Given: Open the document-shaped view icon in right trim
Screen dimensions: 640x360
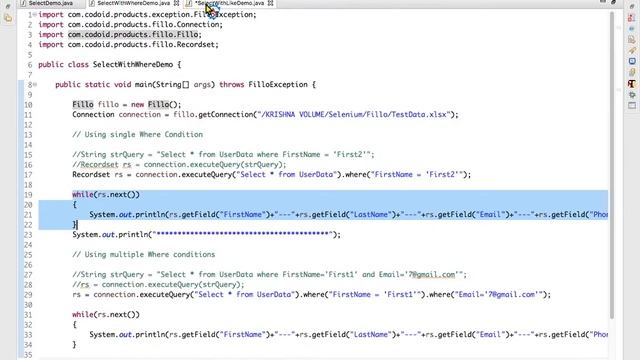Looking at the screenshot, I should click(x=632, y=40).
